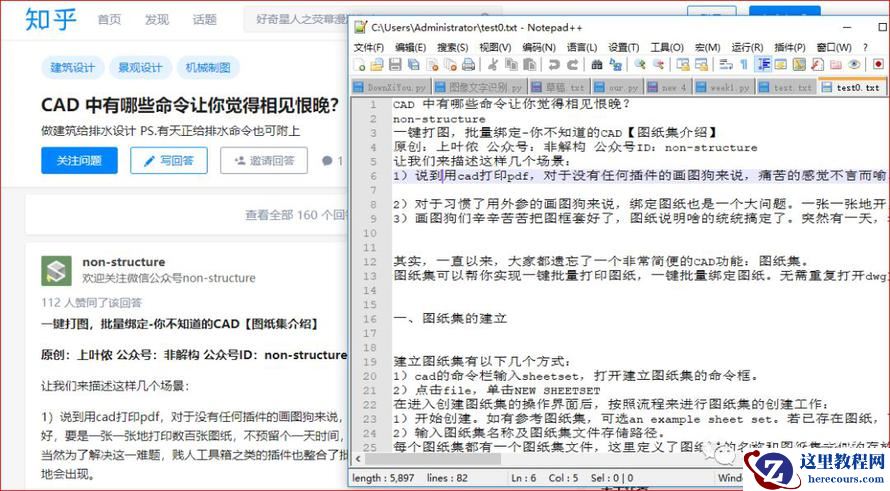The height and width of the screenshot is (491, 890).
Task: Switch to the test.txt tab
Action: pyautogui.click(x=786, y=87)
